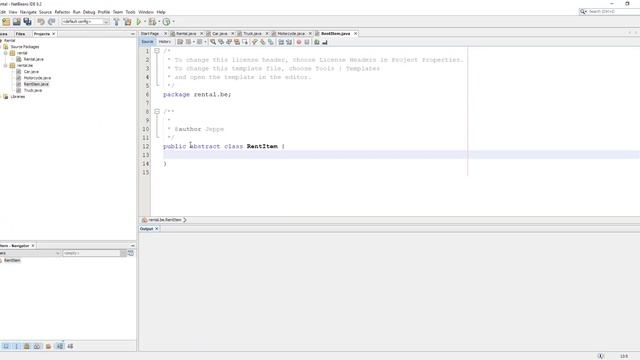The height and width of the screenshot is (360, 640).
Task: Collapse the license comment fold at line 1
Action: pos(157,51)
